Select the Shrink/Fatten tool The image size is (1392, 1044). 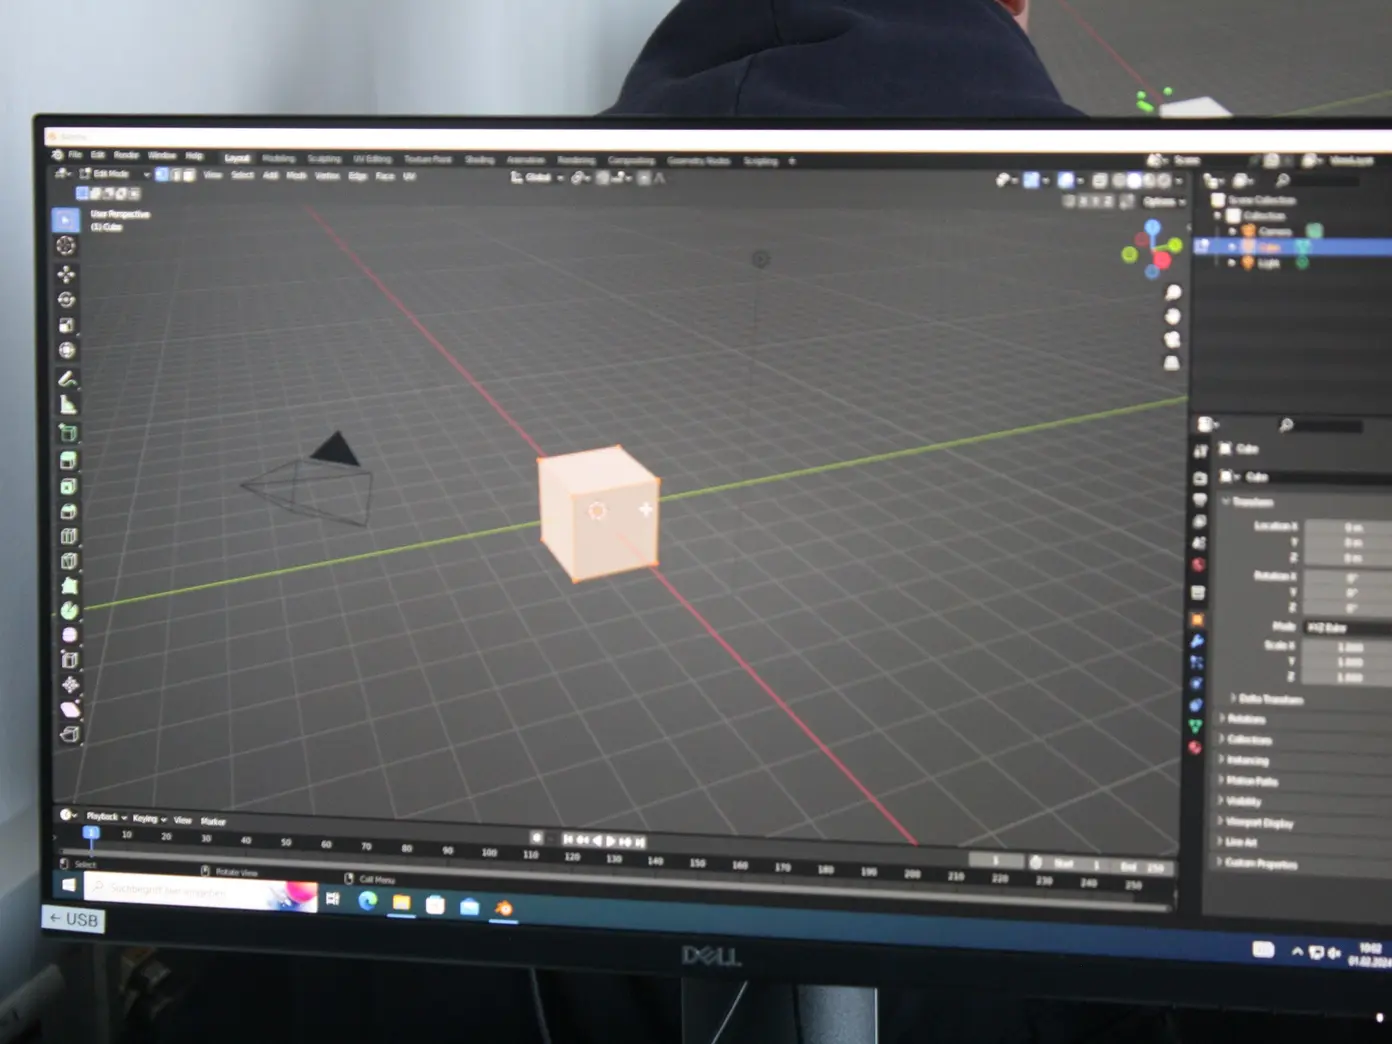(70, 685)
